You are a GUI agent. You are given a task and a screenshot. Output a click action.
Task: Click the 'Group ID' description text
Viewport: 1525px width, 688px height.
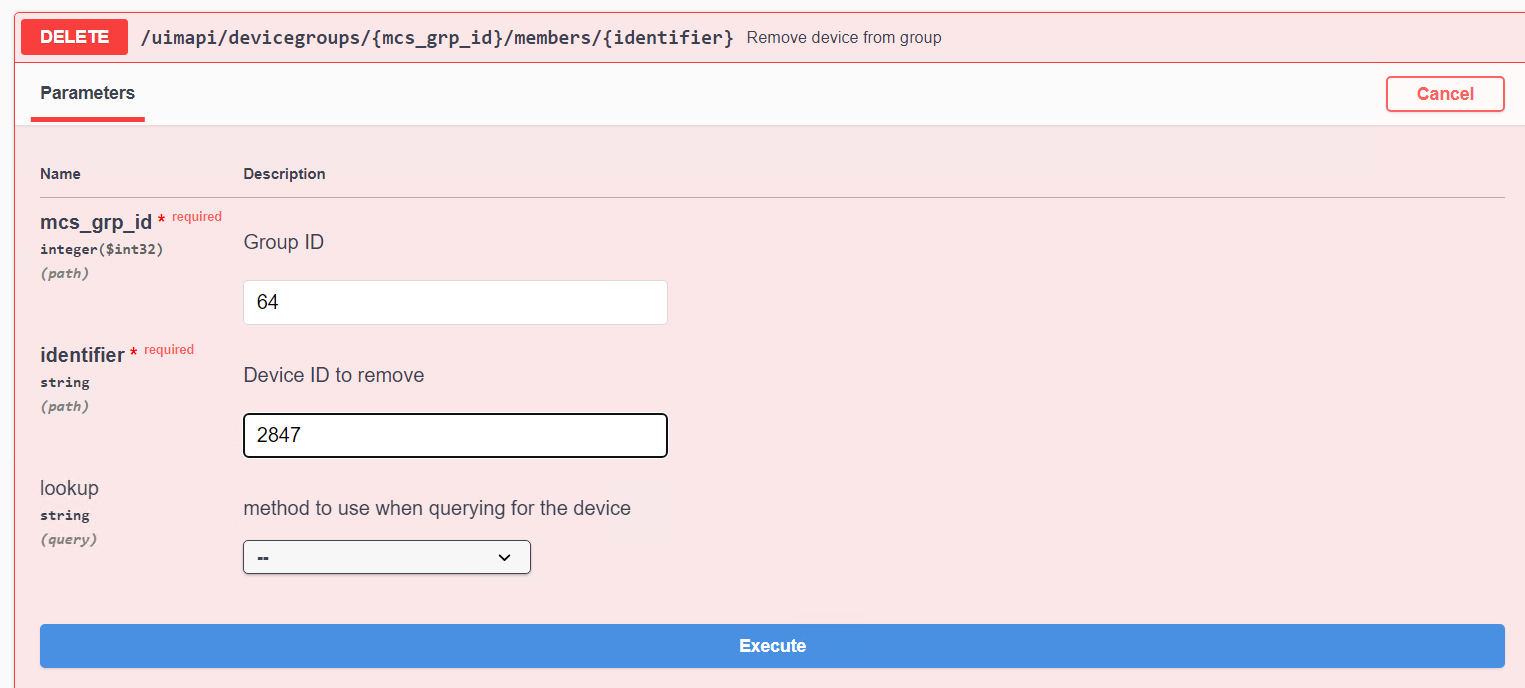click(283, 242)
